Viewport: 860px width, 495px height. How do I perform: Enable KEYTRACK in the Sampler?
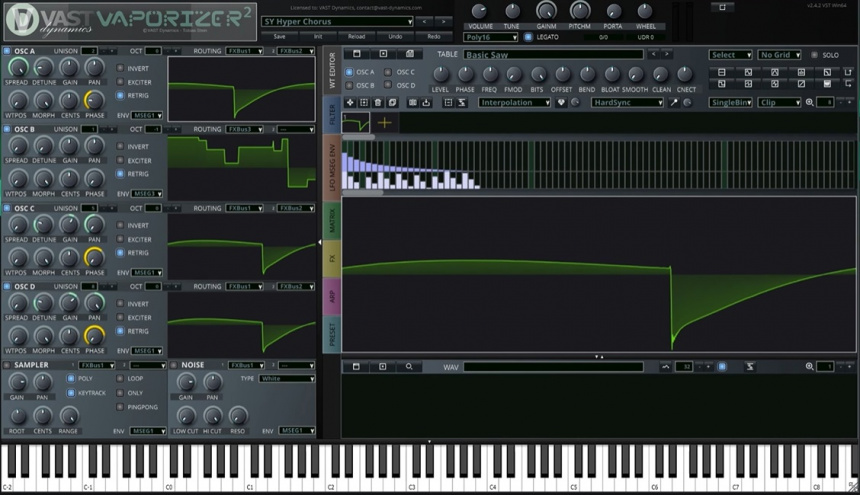71,393
